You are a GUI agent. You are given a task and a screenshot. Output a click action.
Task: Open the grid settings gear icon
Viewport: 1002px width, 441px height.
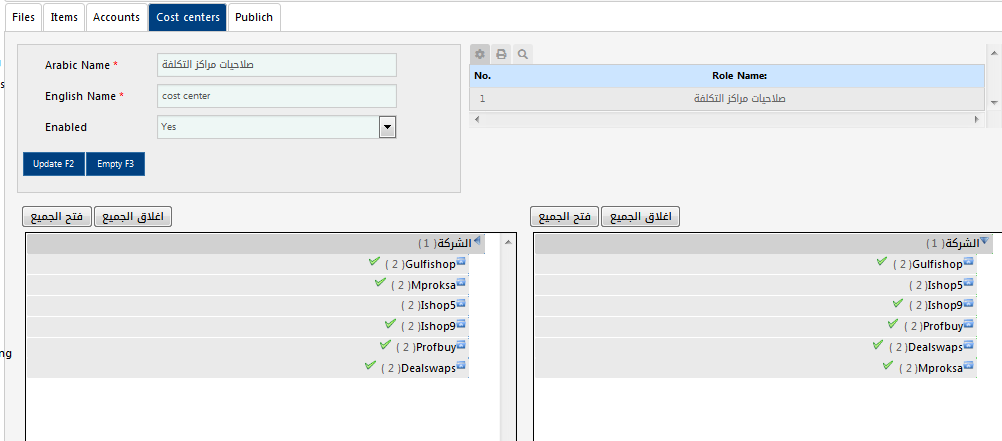[x=480, y=54]
